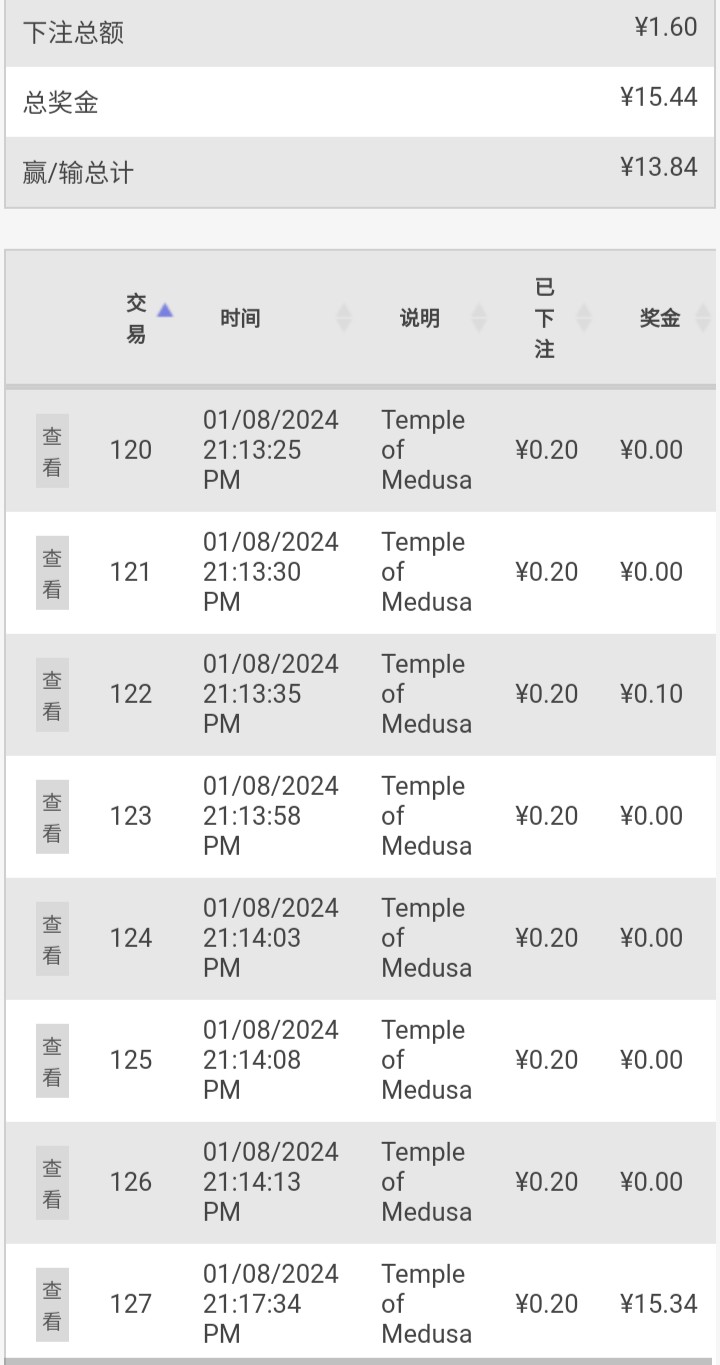Image resolution: width=720 pixels, height=1365 pixels.
Task: Sort by 已下注 column arrows
Action: pos(584,318)
